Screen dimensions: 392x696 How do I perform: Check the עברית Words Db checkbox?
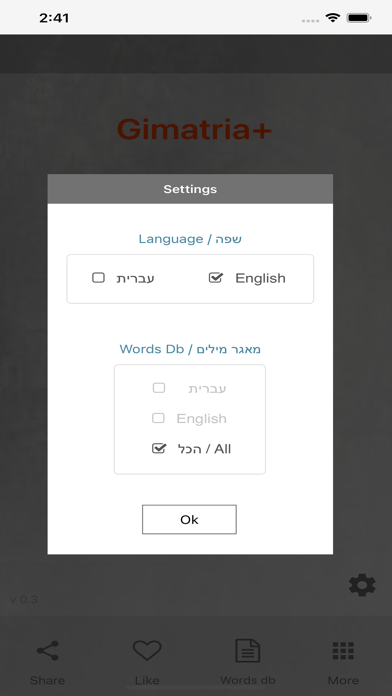[158, 388]
